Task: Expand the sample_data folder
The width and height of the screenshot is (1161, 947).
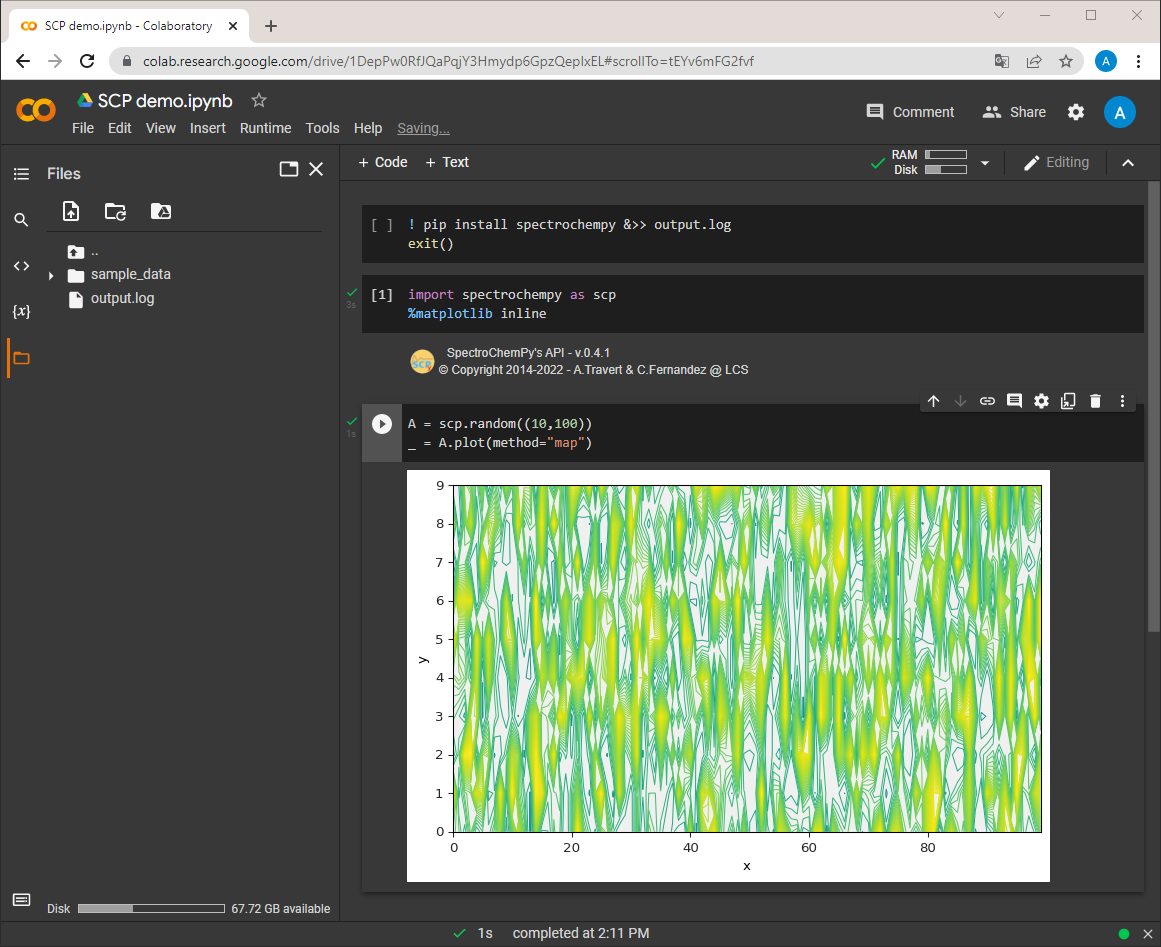Action: click(51, 275)
